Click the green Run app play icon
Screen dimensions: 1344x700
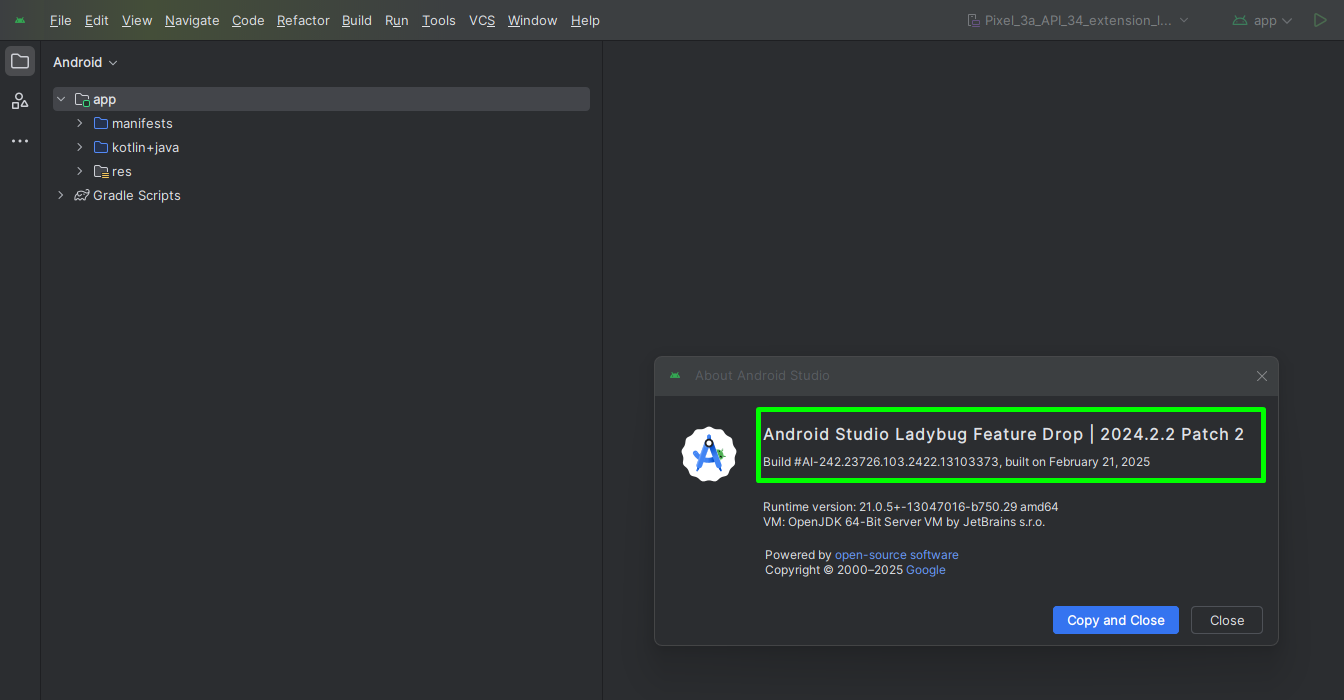[1320, 20]
